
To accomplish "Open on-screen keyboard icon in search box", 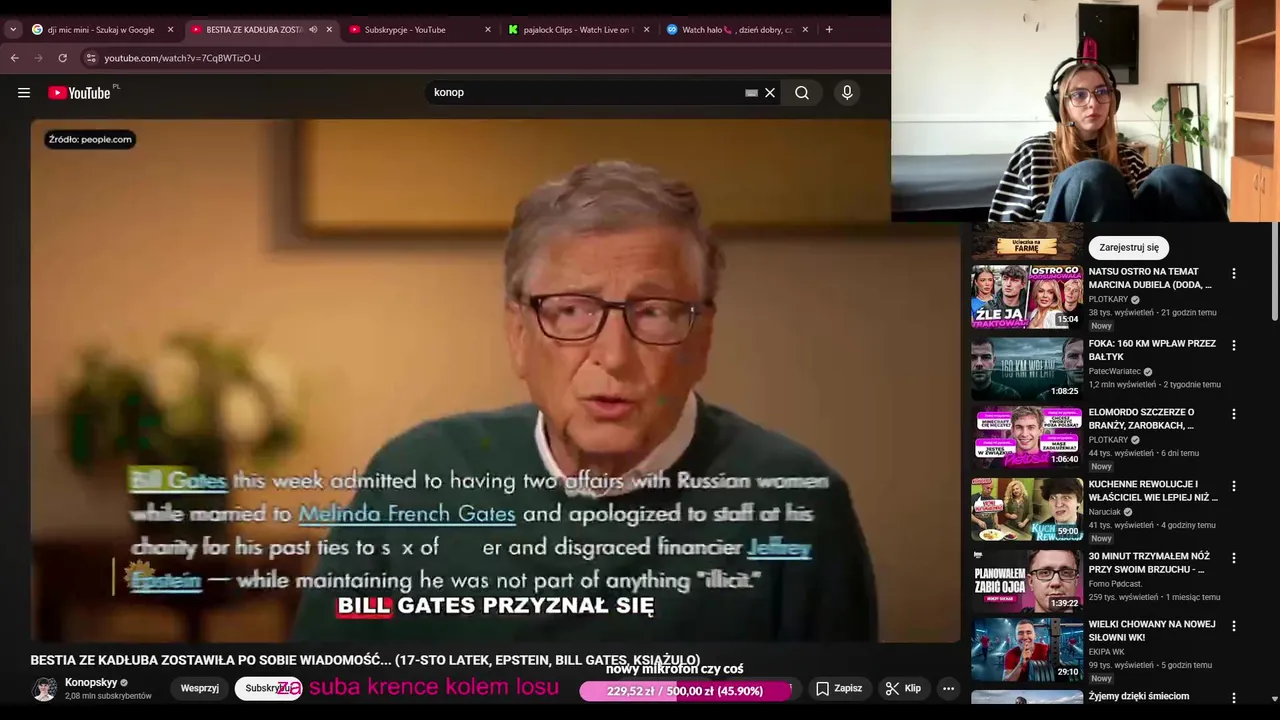I will pyautogui.click(x=751, y=93).
